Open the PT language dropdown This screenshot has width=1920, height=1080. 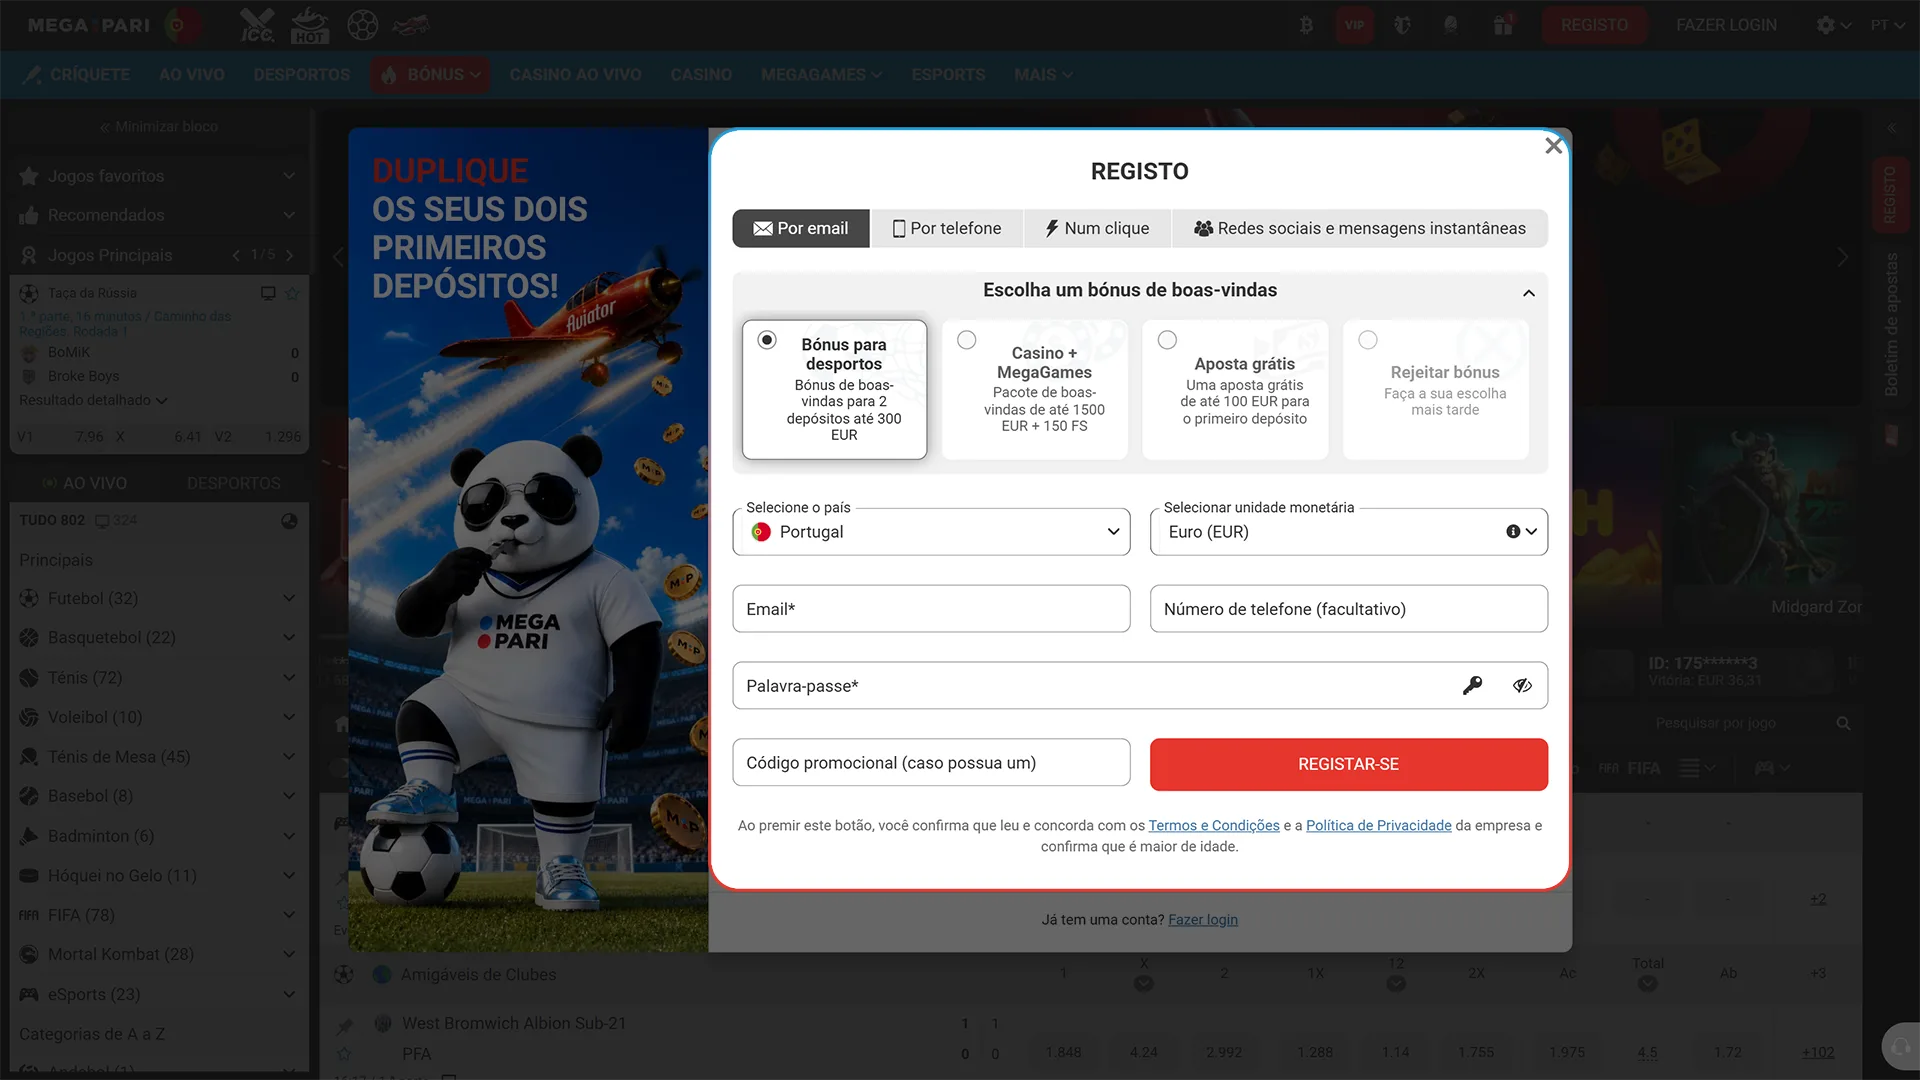coord(1887,25)
